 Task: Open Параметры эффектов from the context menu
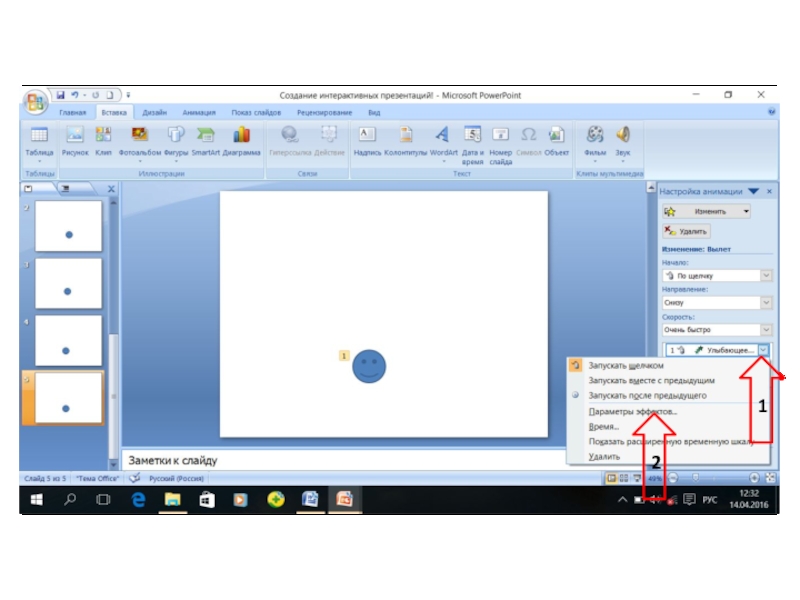(x=632, y=412)
